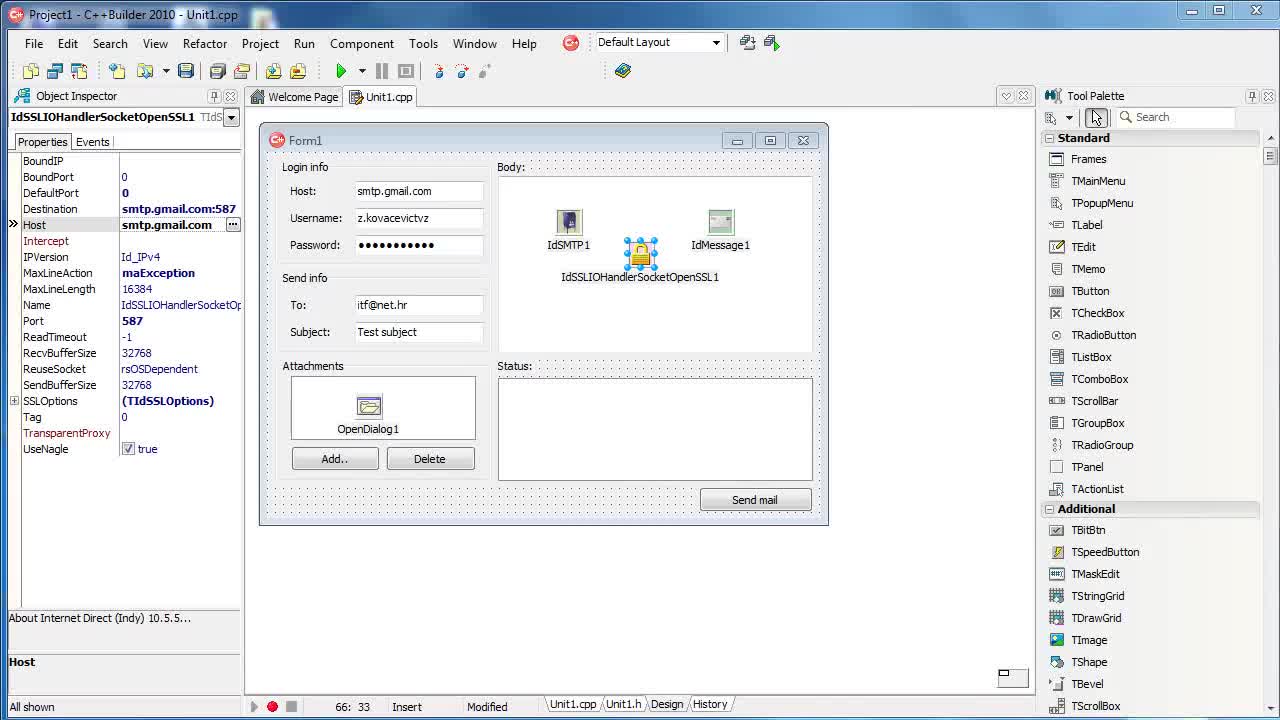Click the Add.. attachment button

tap(335, 459)
